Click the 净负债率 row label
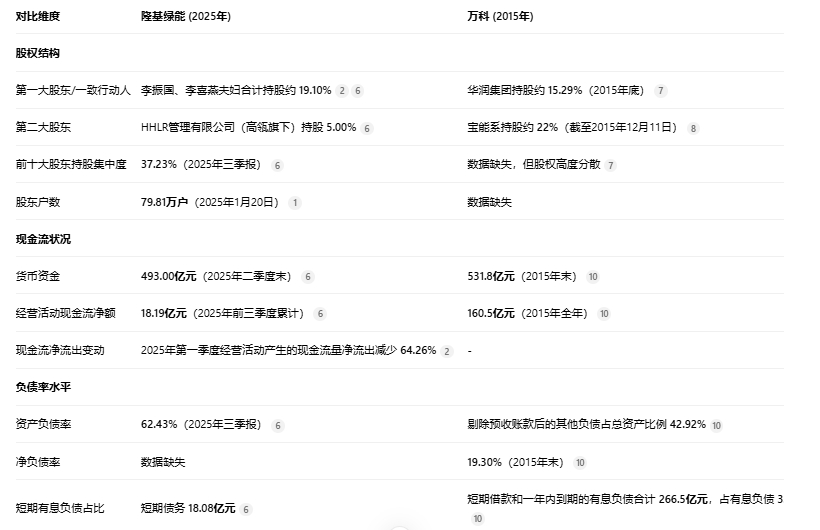This screenshot has height=530, width=820. [38, 462]
